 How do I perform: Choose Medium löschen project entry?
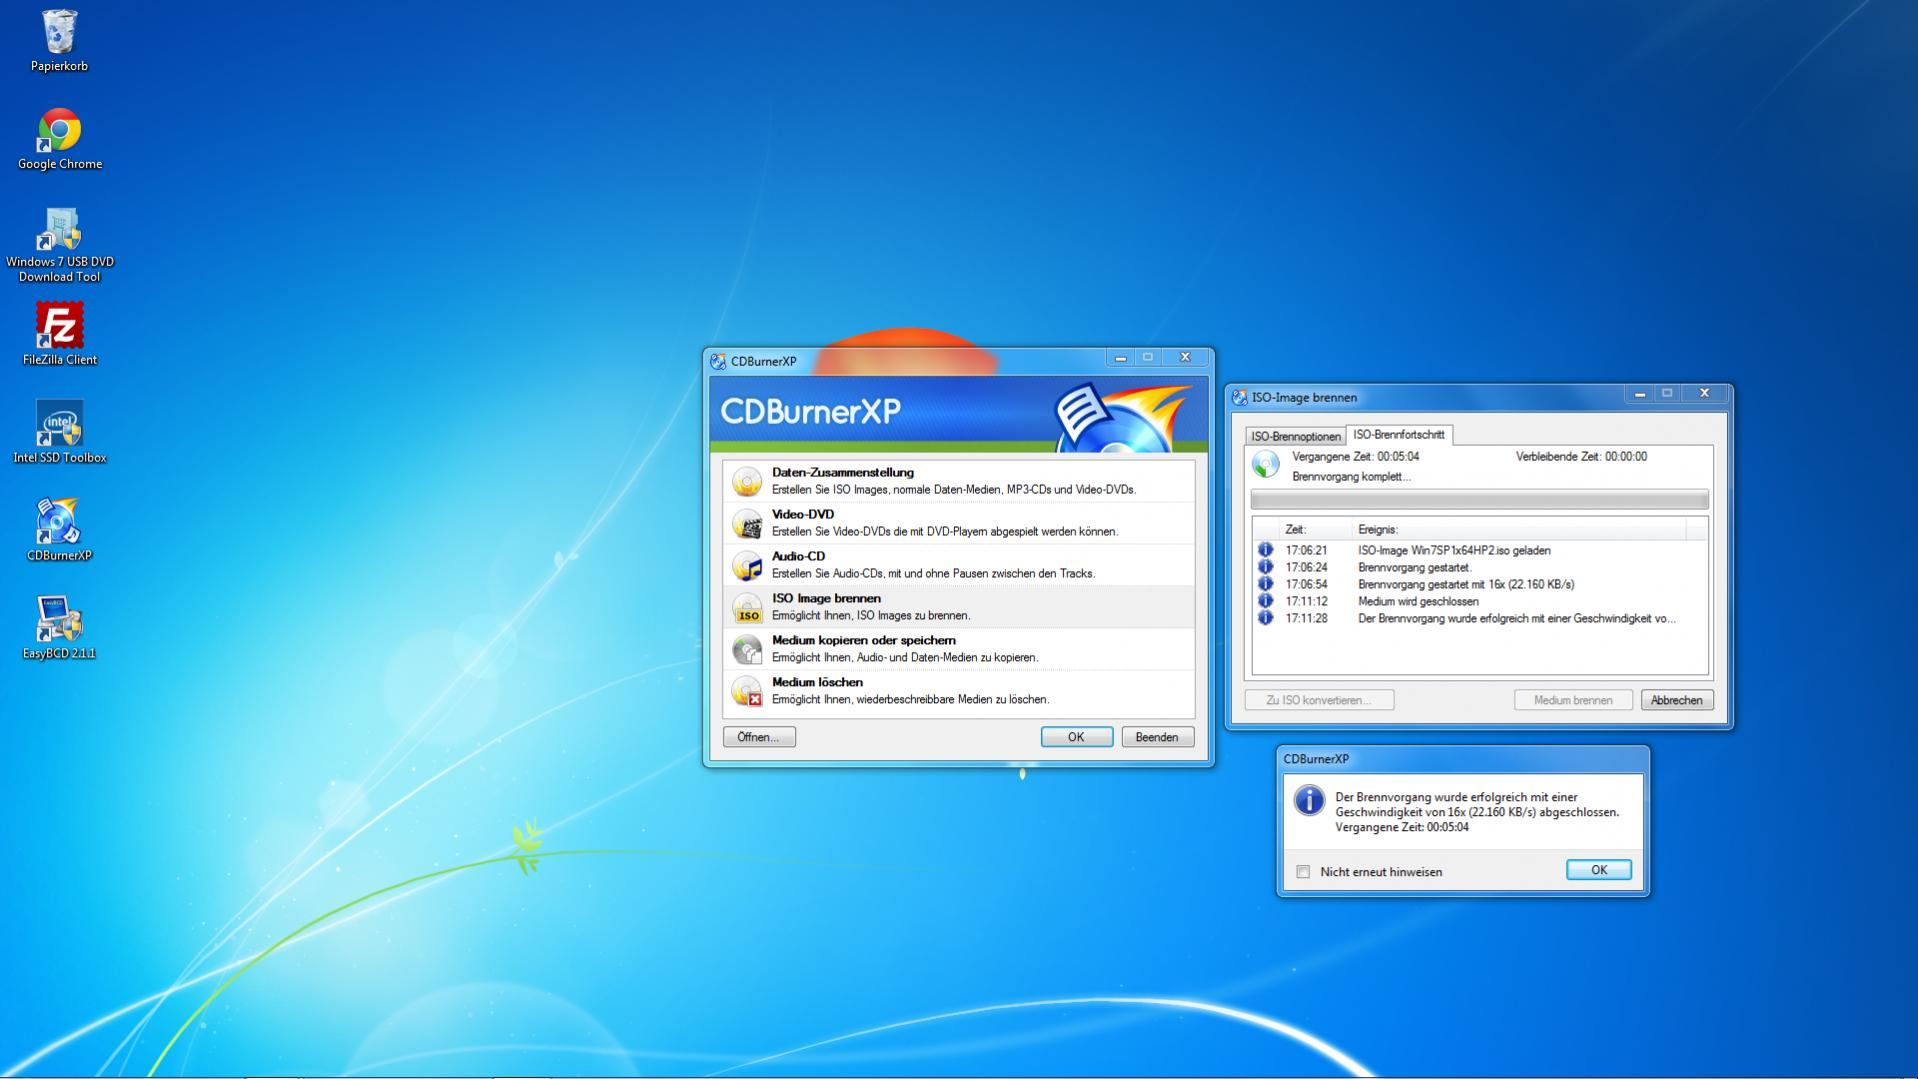point(958,691)
